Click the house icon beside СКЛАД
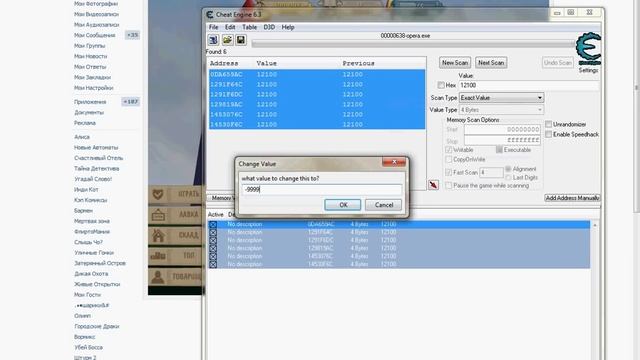 (158, 236)
